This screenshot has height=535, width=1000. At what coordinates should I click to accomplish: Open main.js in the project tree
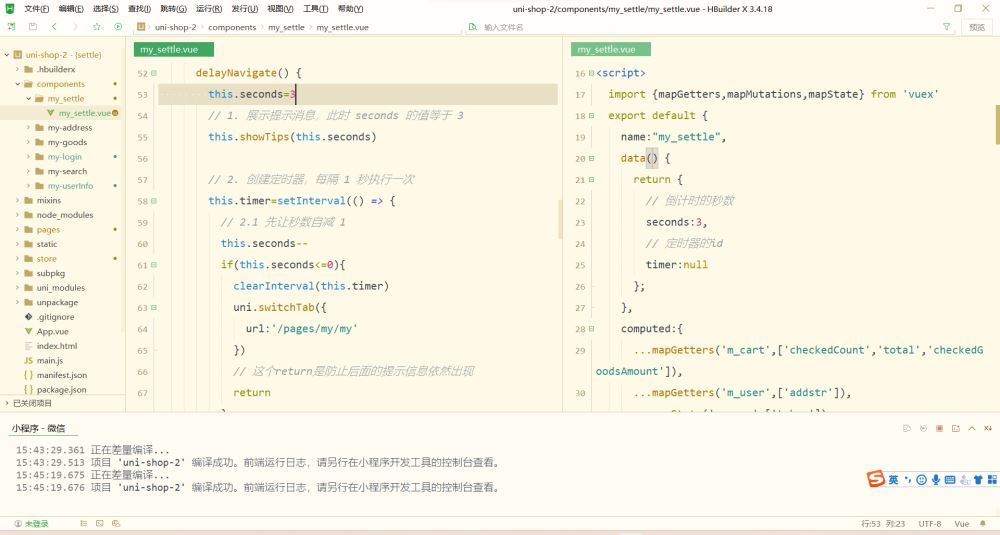click(49, 360)
